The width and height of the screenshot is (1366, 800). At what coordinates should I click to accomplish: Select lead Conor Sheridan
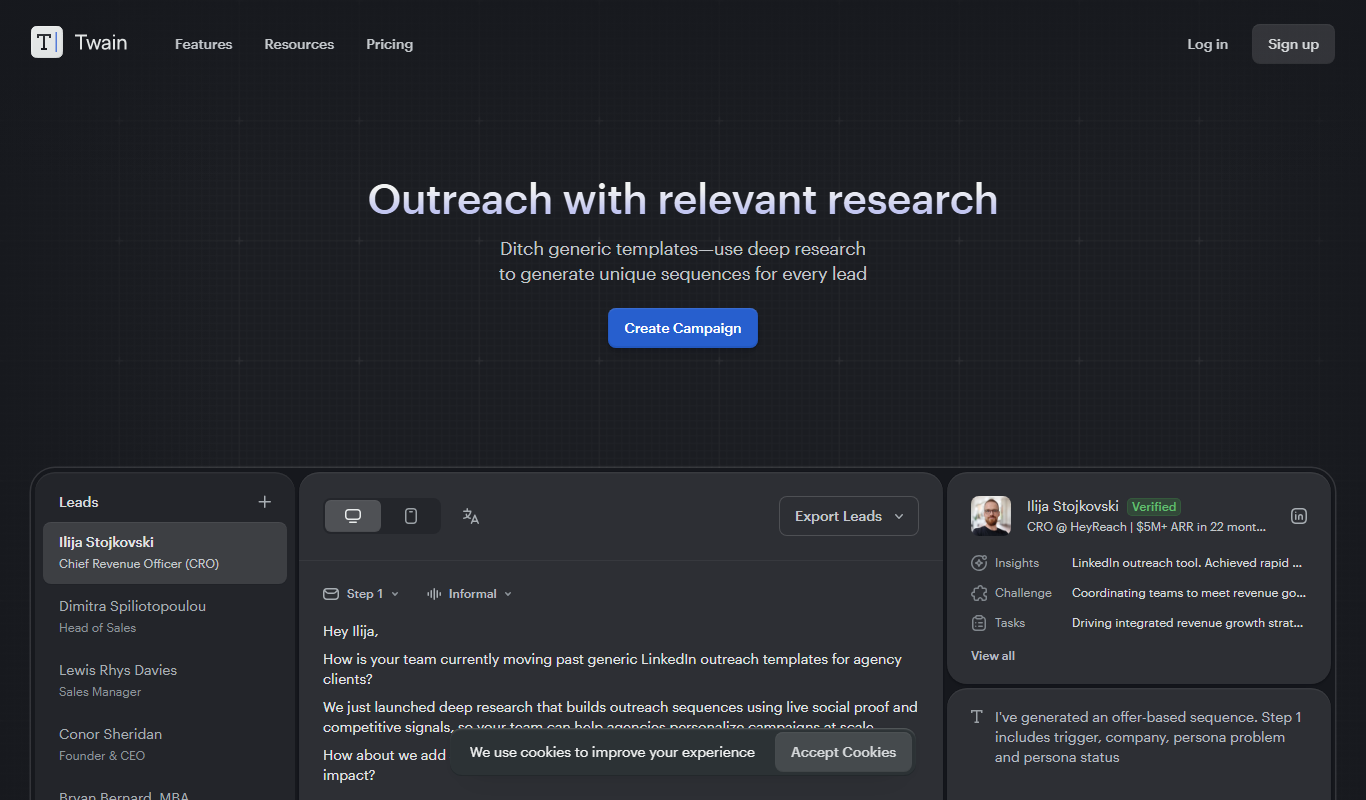pyautogui.click(x=165, y=744)
